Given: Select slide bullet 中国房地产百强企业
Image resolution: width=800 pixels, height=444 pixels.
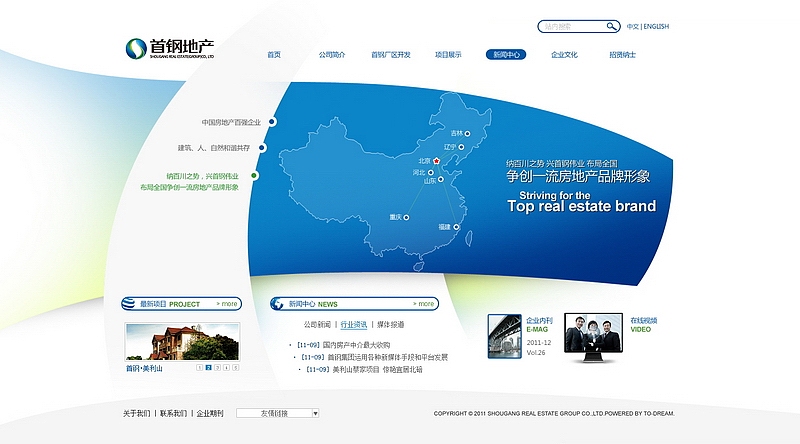Looking at the screenshot, I should pos(272,122).
